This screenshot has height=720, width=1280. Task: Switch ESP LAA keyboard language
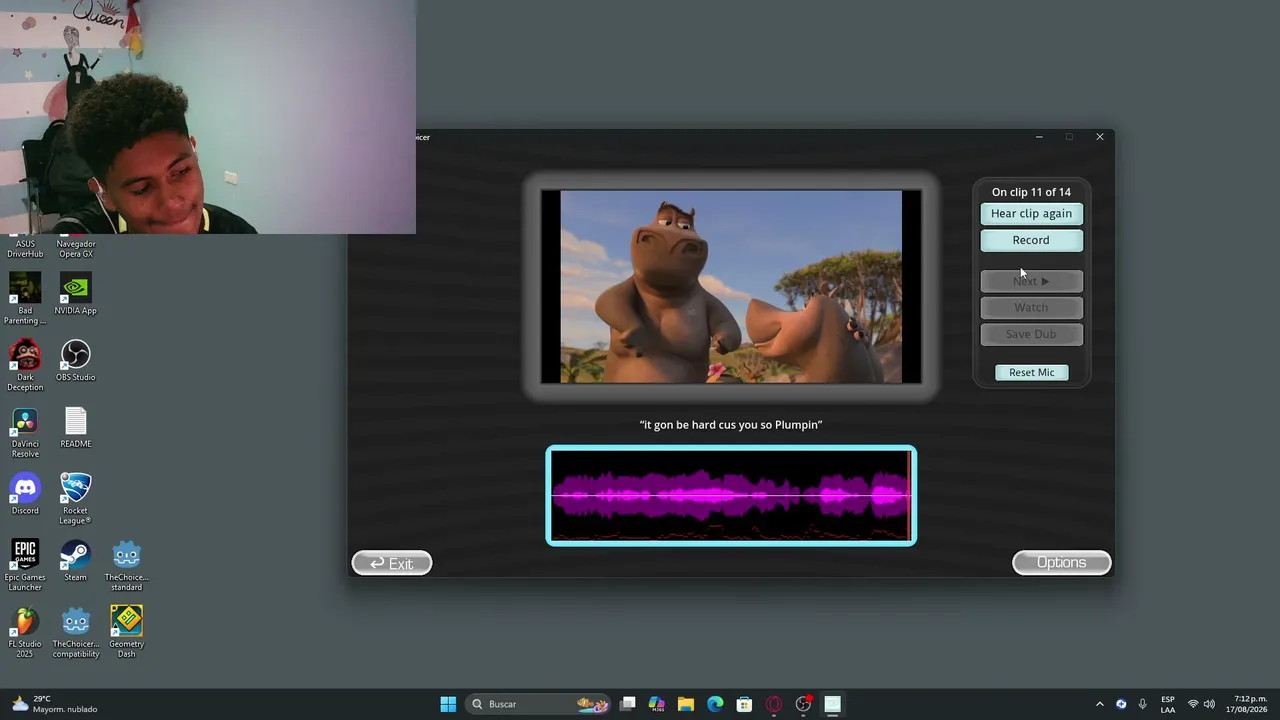click(x=1168, y=704)
